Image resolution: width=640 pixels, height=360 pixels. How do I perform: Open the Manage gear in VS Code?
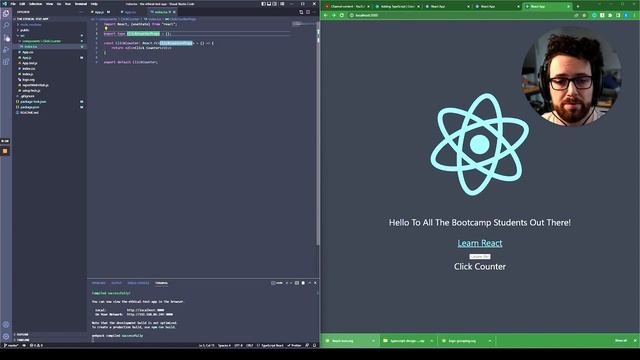6,337
